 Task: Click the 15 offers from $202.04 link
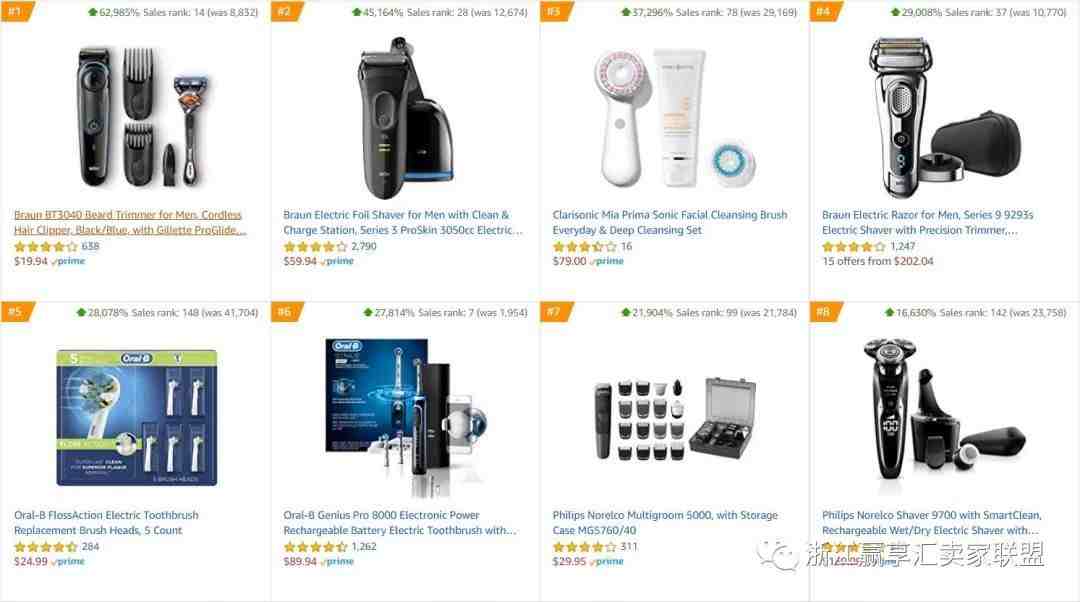(x=878, y=262)
